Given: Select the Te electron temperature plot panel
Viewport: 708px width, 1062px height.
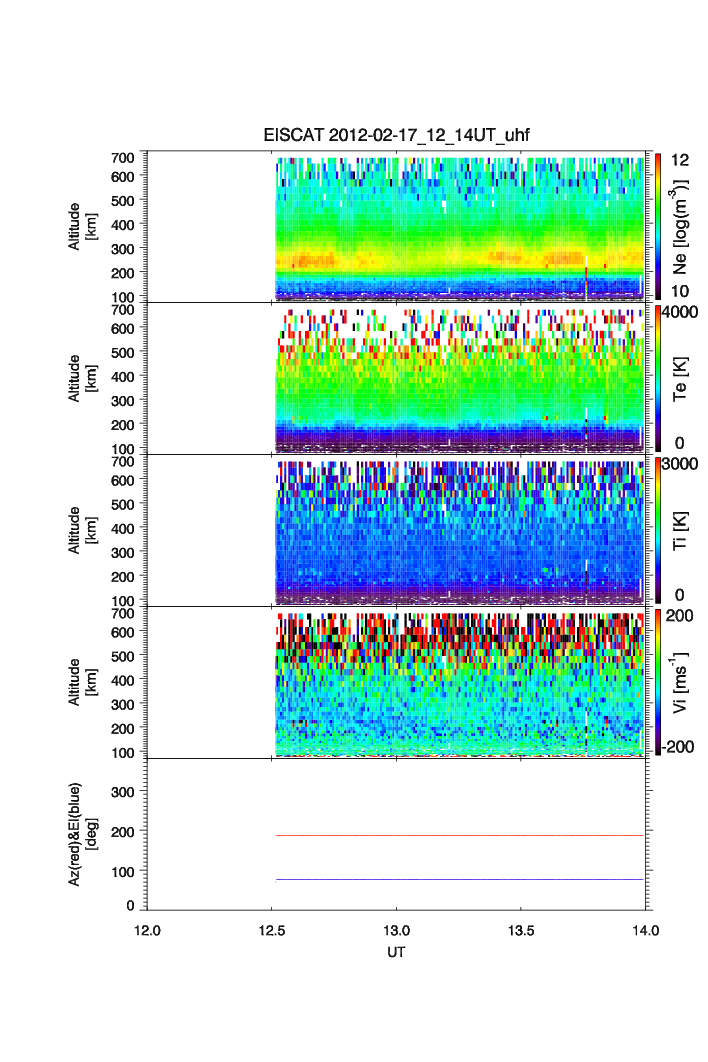Looking at the screenshot, I should tap(460, 380).
